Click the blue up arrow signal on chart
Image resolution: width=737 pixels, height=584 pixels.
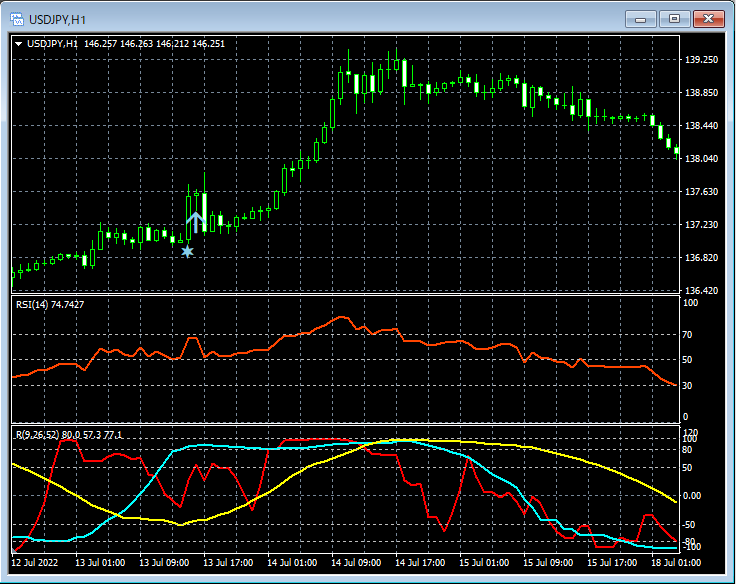pyautogui.click(x=196, y=220)
